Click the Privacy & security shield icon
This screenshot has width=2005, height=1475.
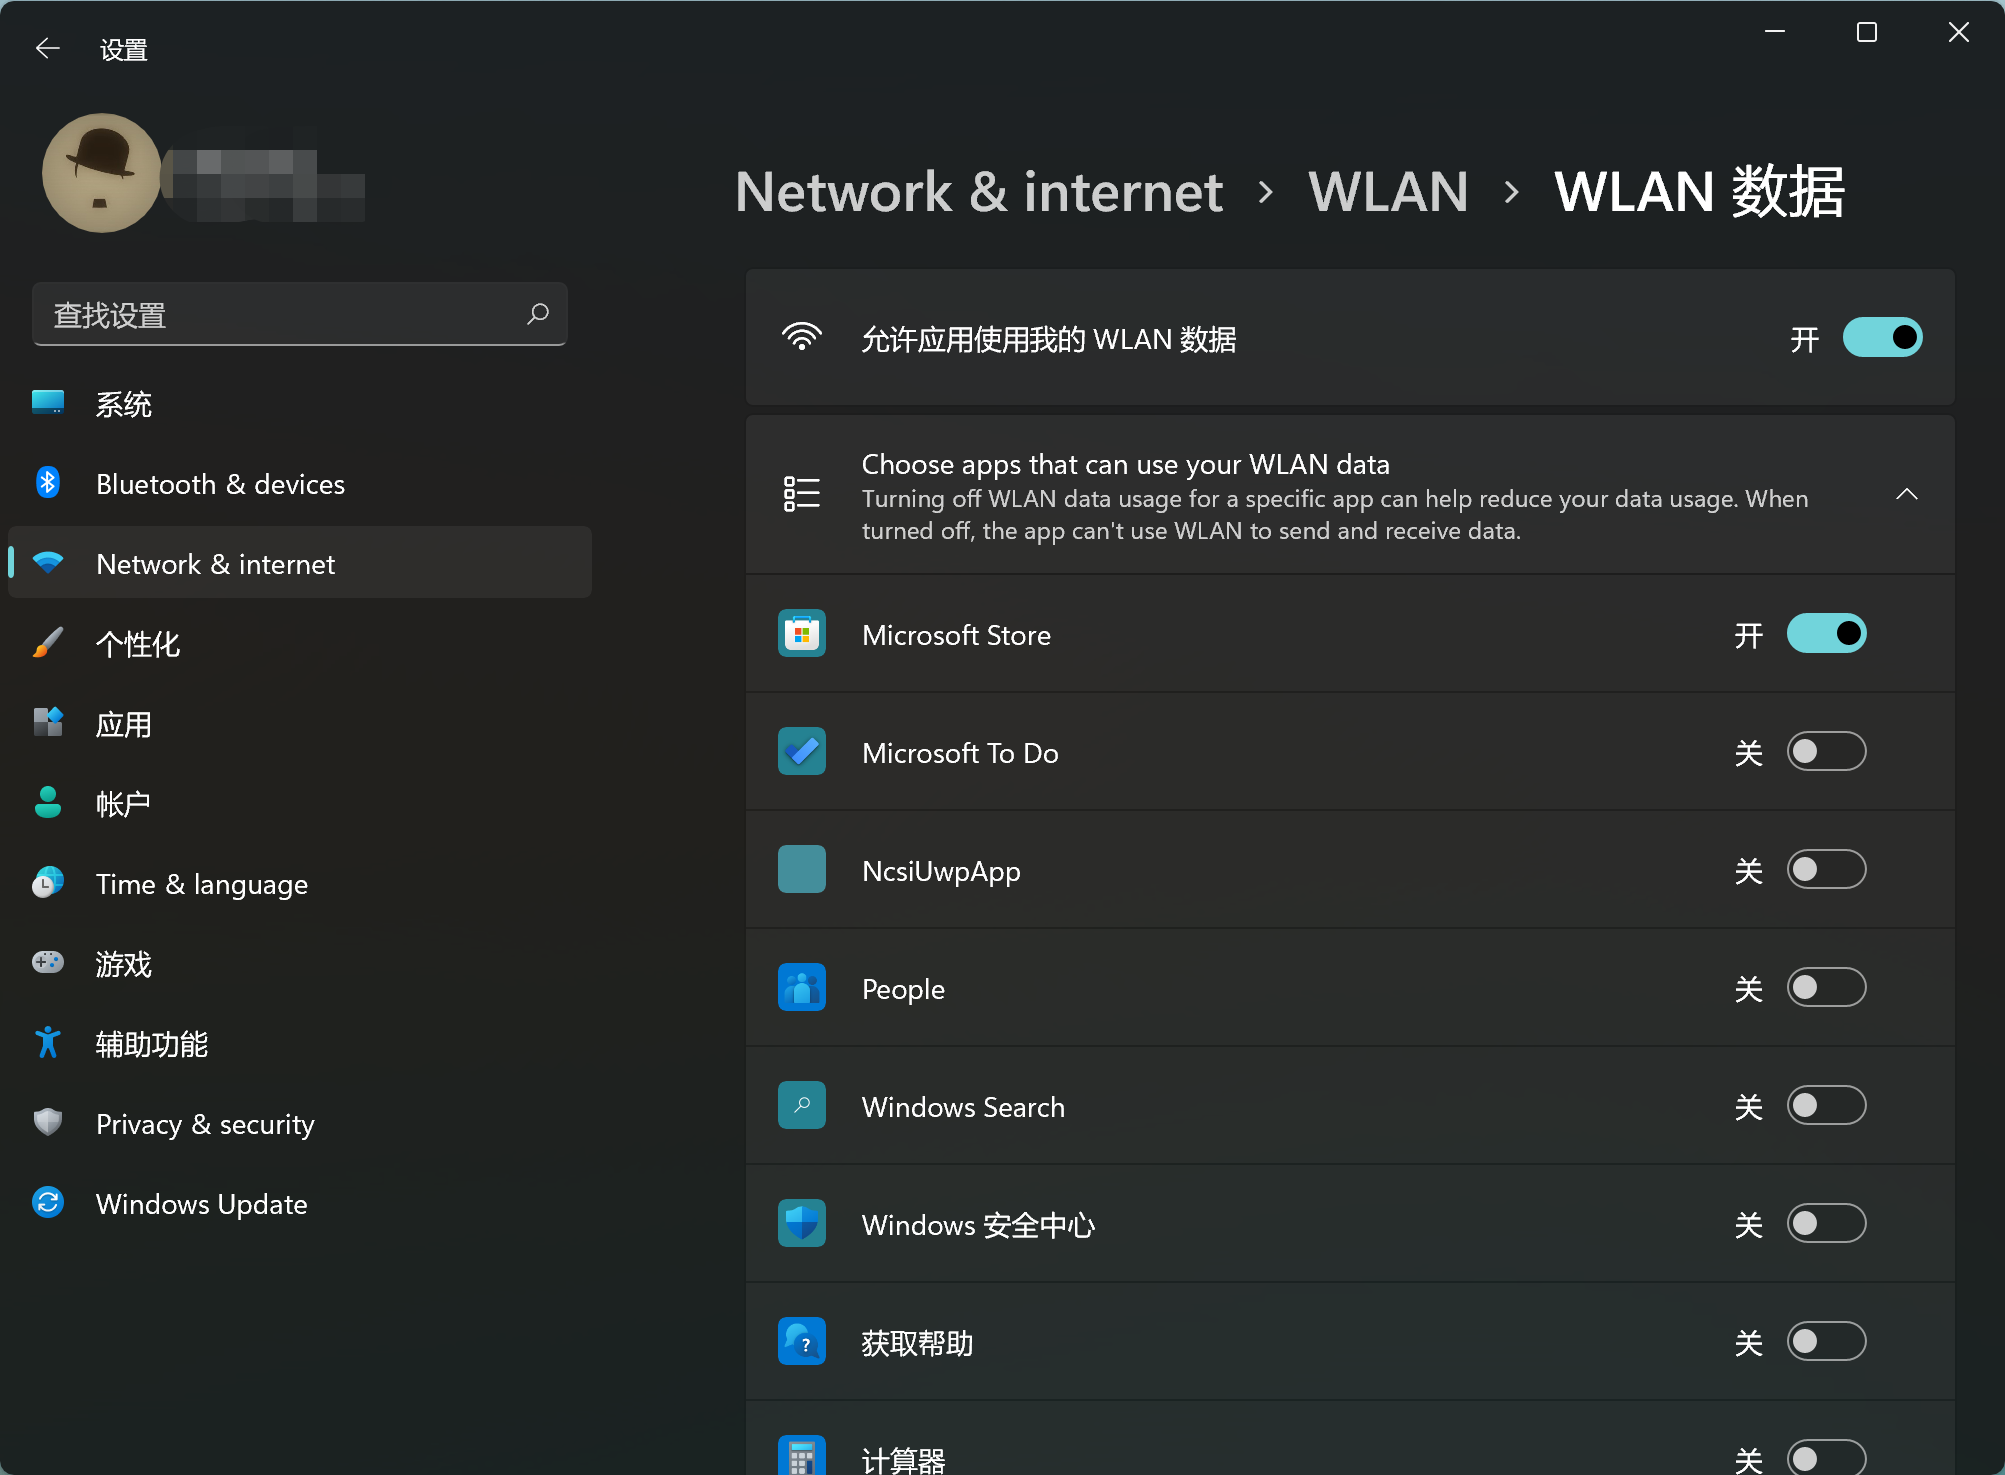pyautogui.click(x=47, y=1122)
